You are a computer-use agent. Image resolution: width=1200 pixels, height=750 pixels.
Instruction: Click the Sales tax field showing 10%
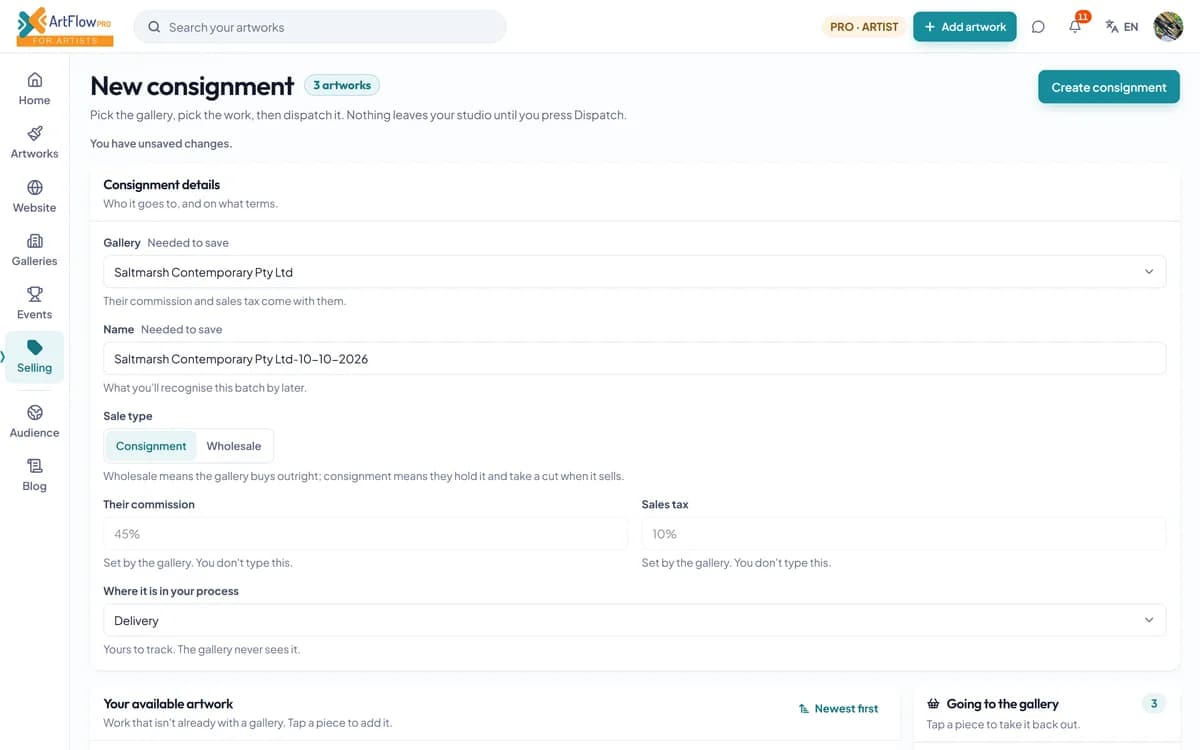[x=904, y=534]
